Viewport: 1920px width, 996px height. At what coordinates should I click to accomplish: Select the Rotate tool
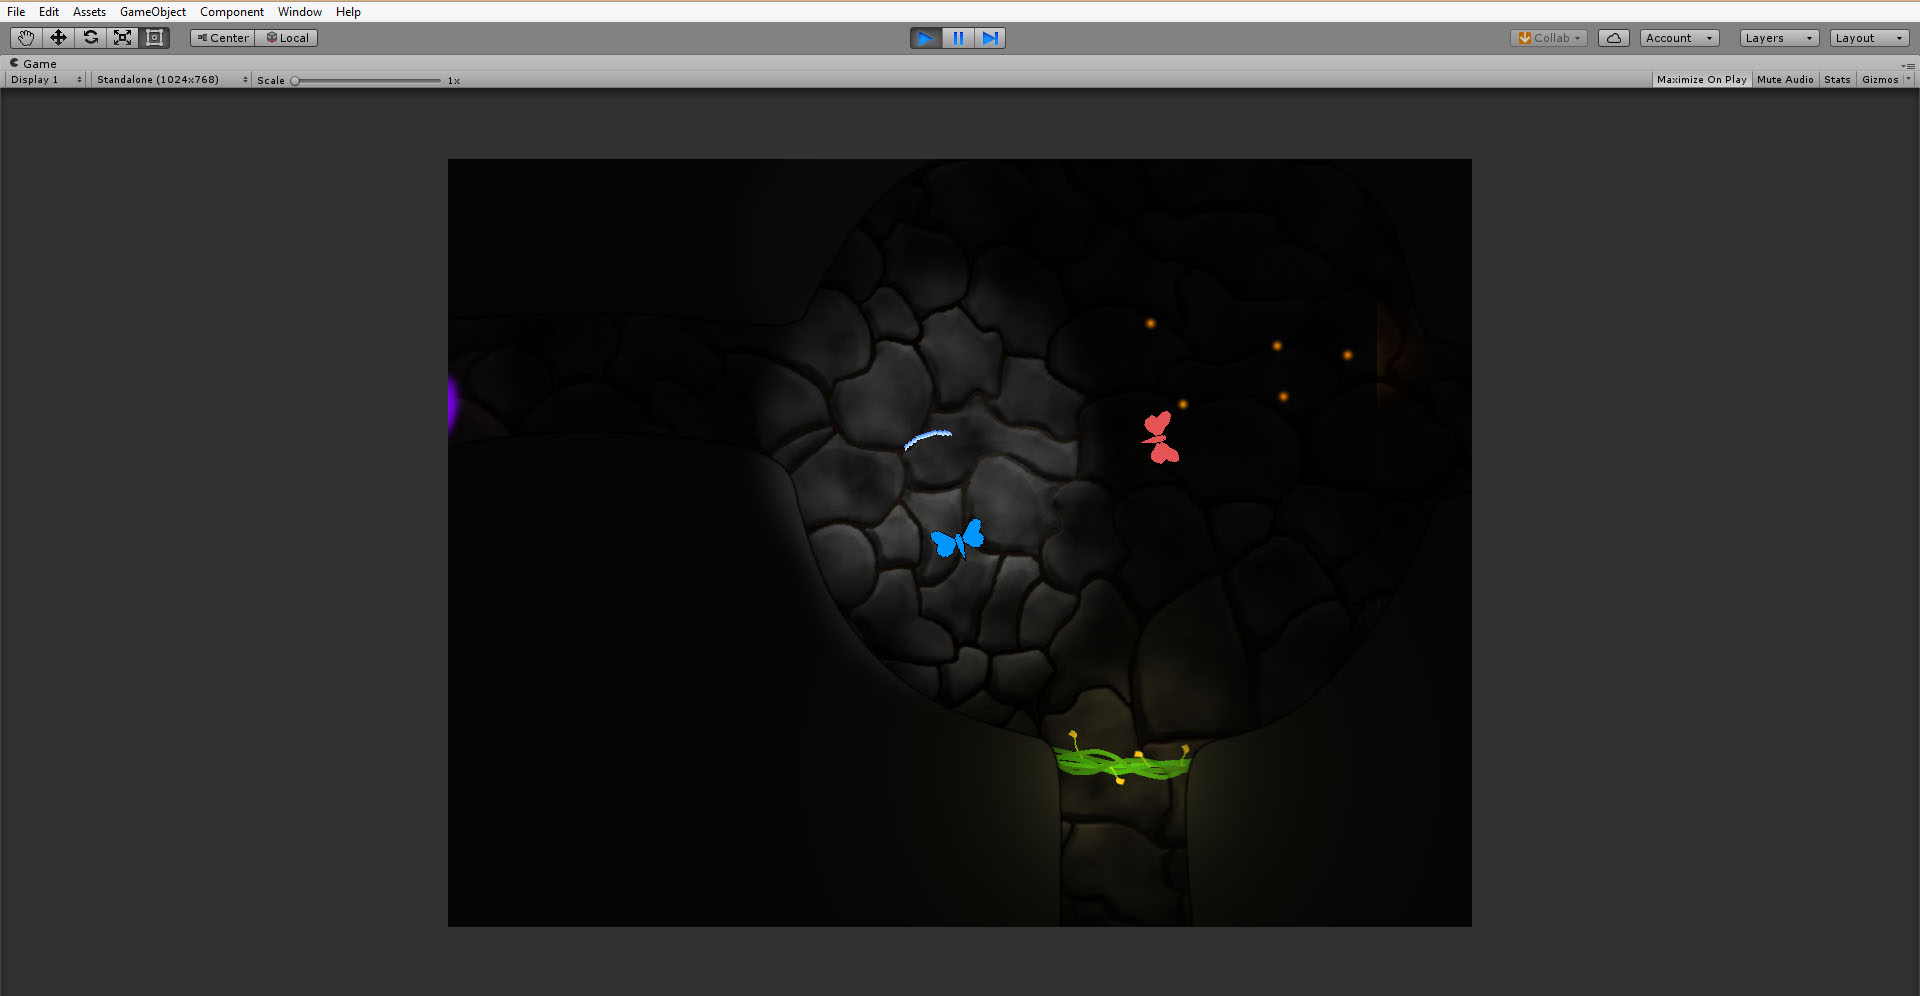90,38
